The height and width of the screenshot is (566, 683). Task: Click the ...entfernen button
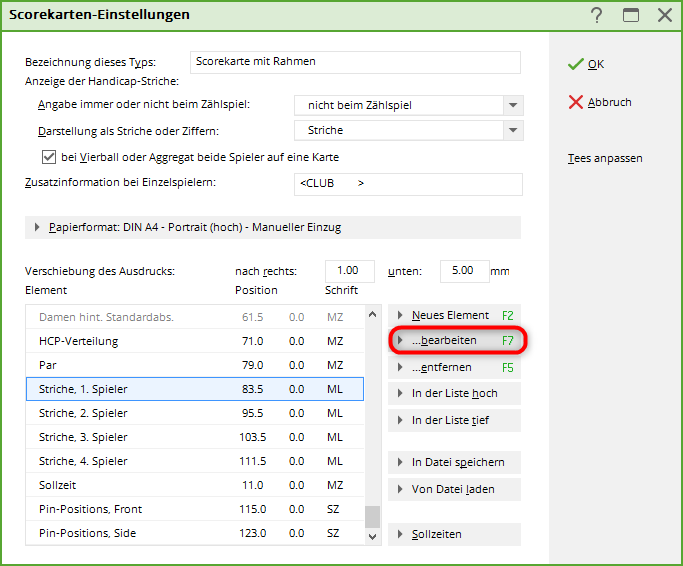[x=455, y=367]
